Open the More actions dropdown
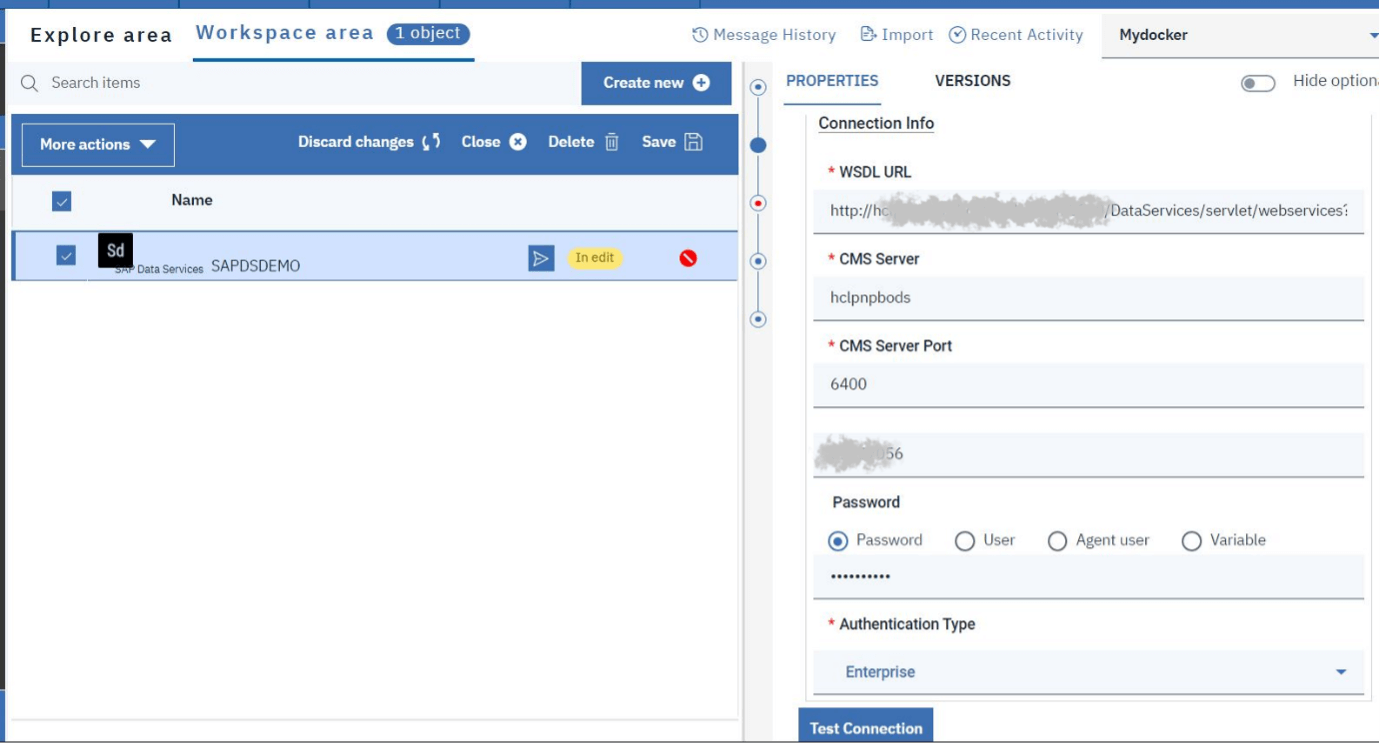The height and width of the screenshot is (745, 1384). (x=95, y=144)
